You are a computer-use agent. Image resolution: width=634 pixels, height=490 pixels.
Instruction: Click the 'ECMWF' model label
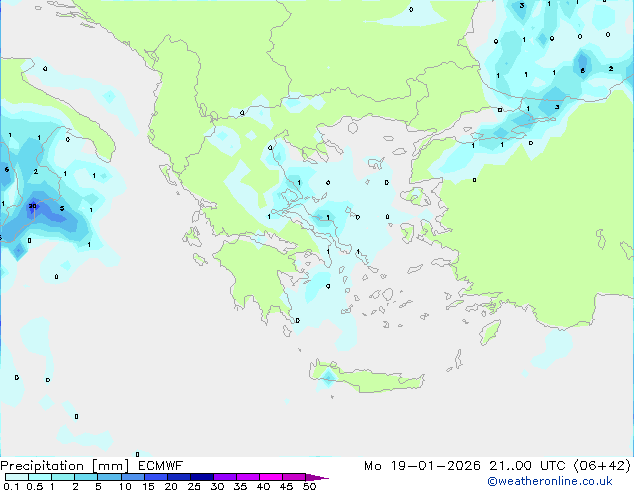coord(161,466)
